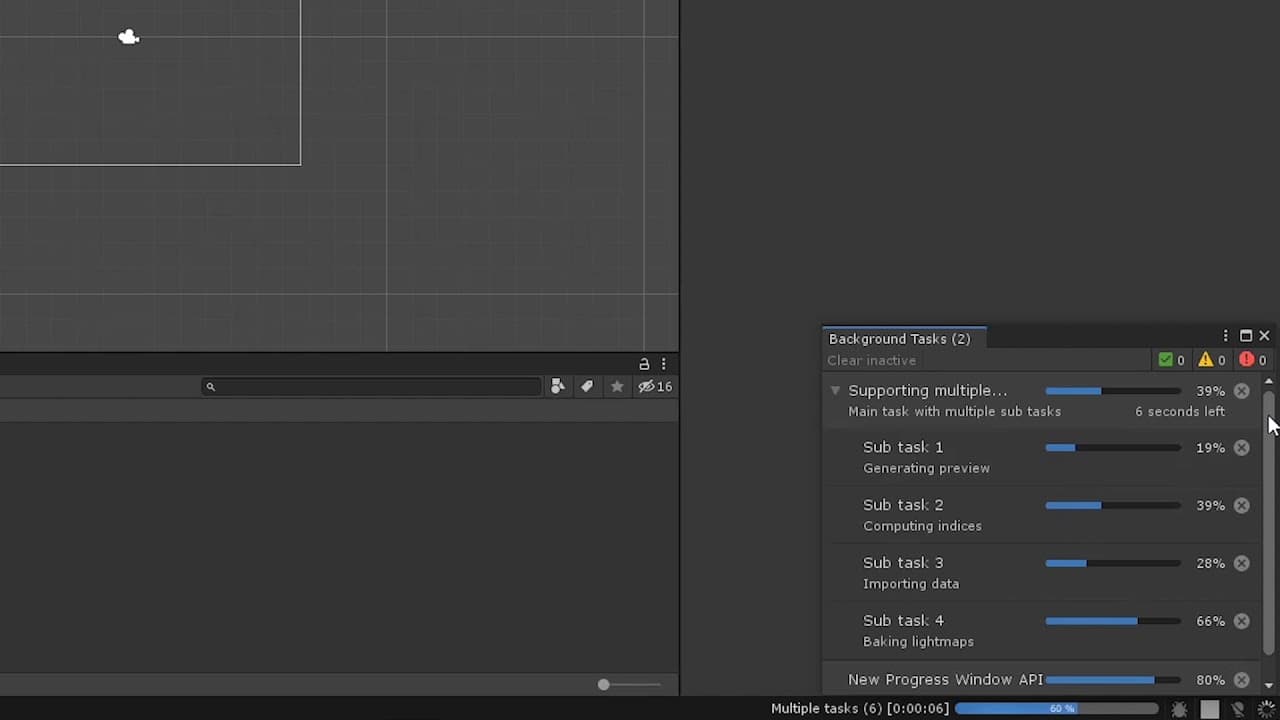Cancel the Supporting multiple... main task
1280x720 pixels.
tap(1242, 391)
